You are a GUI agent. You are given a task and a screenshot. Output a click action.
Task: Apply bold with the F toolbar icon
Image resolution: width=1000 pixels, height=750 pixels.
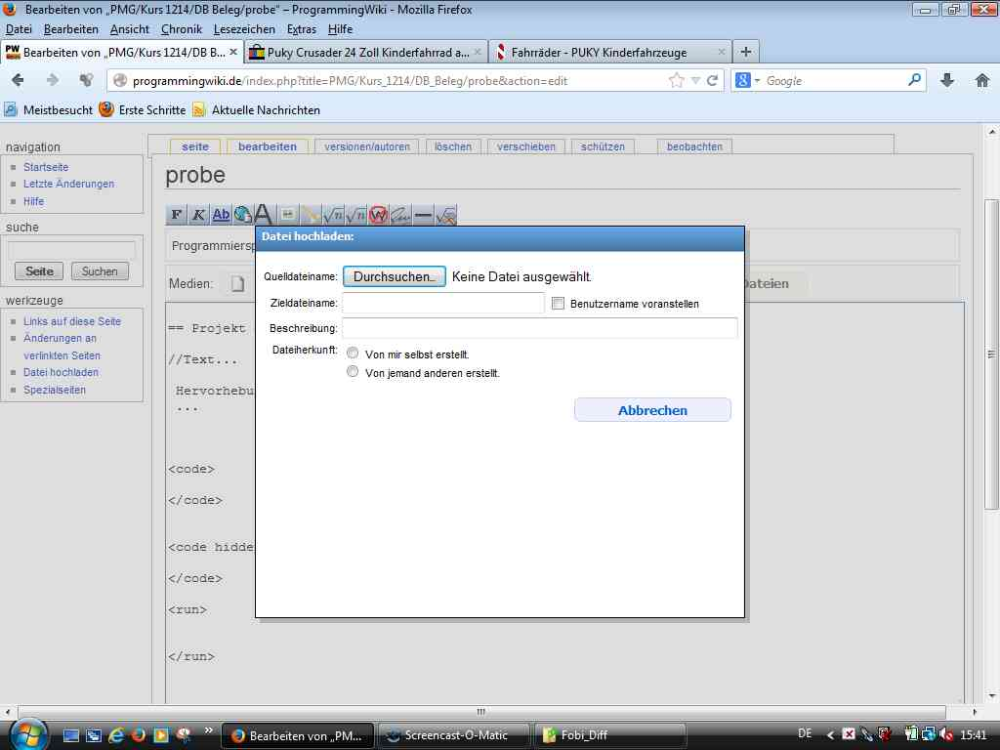(x=176, y=215)
